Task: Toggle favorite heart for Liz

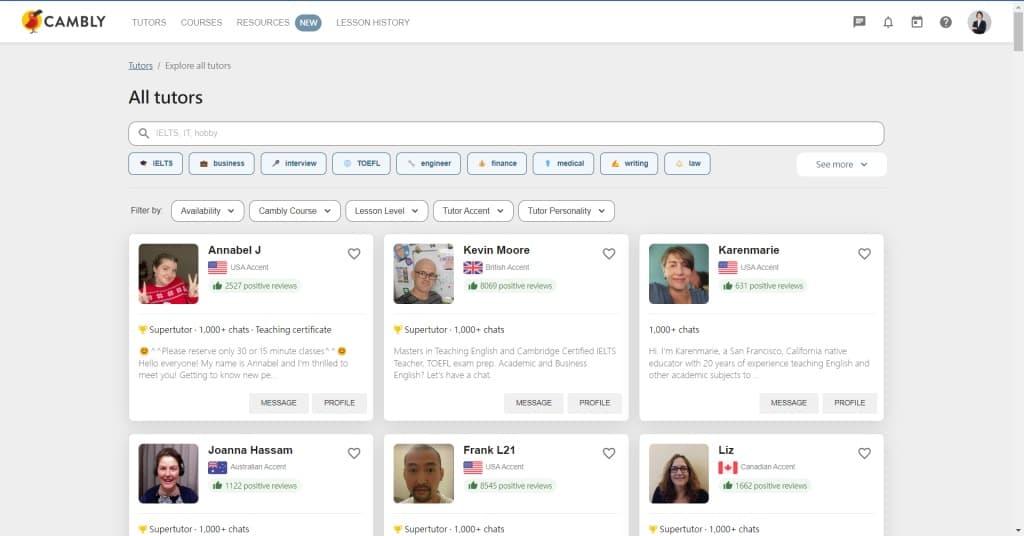Action: click(864, 453)
